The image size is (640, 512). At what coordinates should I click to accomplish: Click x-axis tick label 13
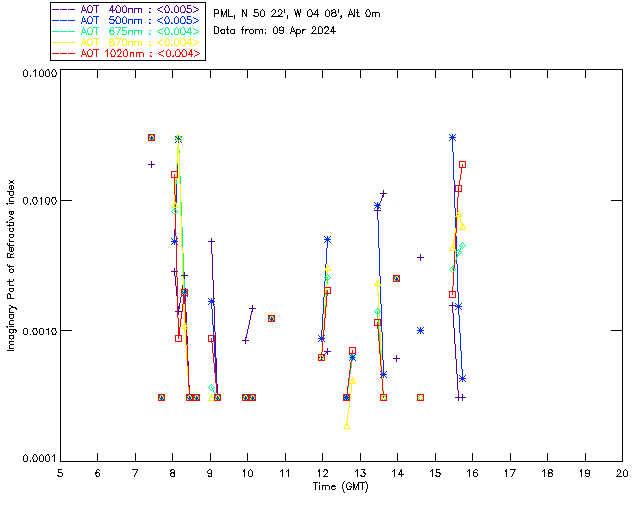(360, 473)
